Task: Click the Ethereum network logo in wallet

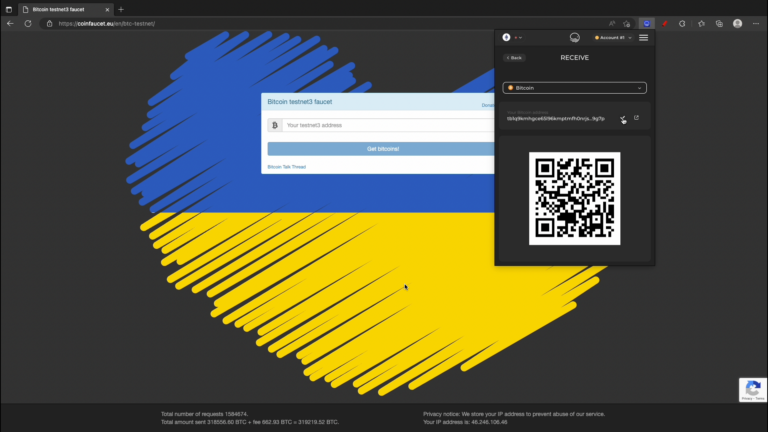Action: [506, 37]
